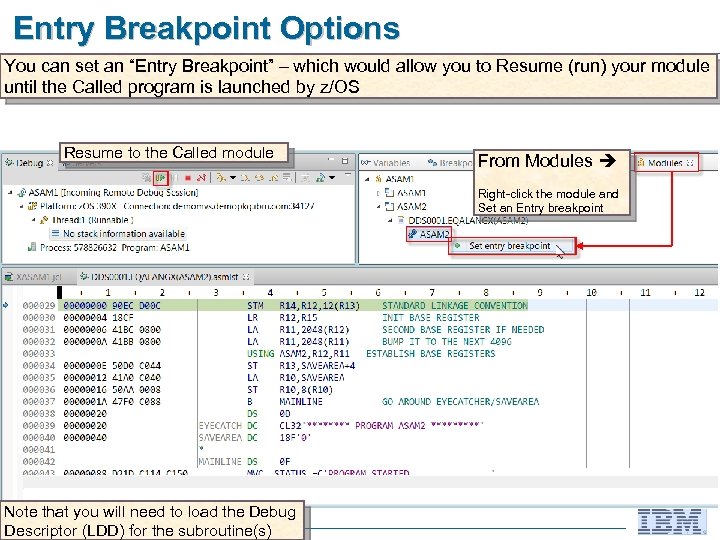Open the last Debug toolbar dropdown arrow
This screenshot has height=540, width=720.
(x=332, y=178)
